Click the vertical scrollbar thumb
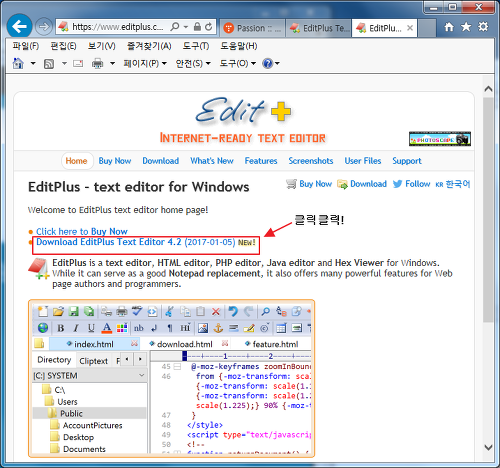The height and width of the screenshot is (468, 500). click(488, 209)
